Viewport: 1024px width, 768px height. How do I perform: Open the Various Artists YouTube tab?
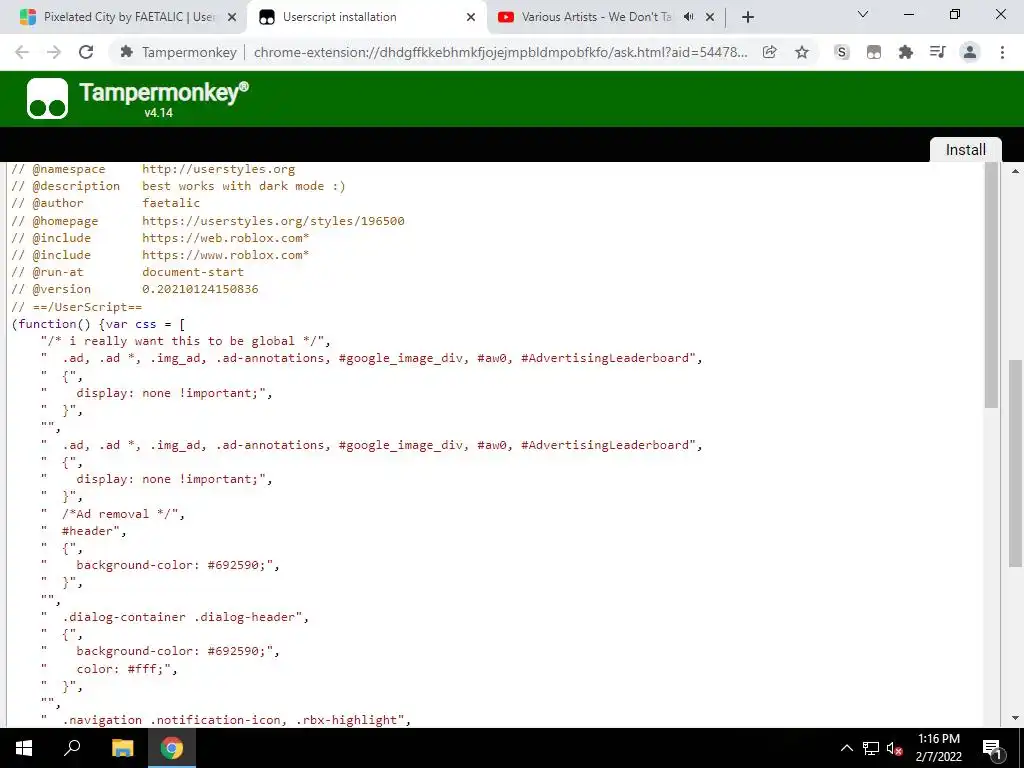pyautogui.click(x=595, y=17)
